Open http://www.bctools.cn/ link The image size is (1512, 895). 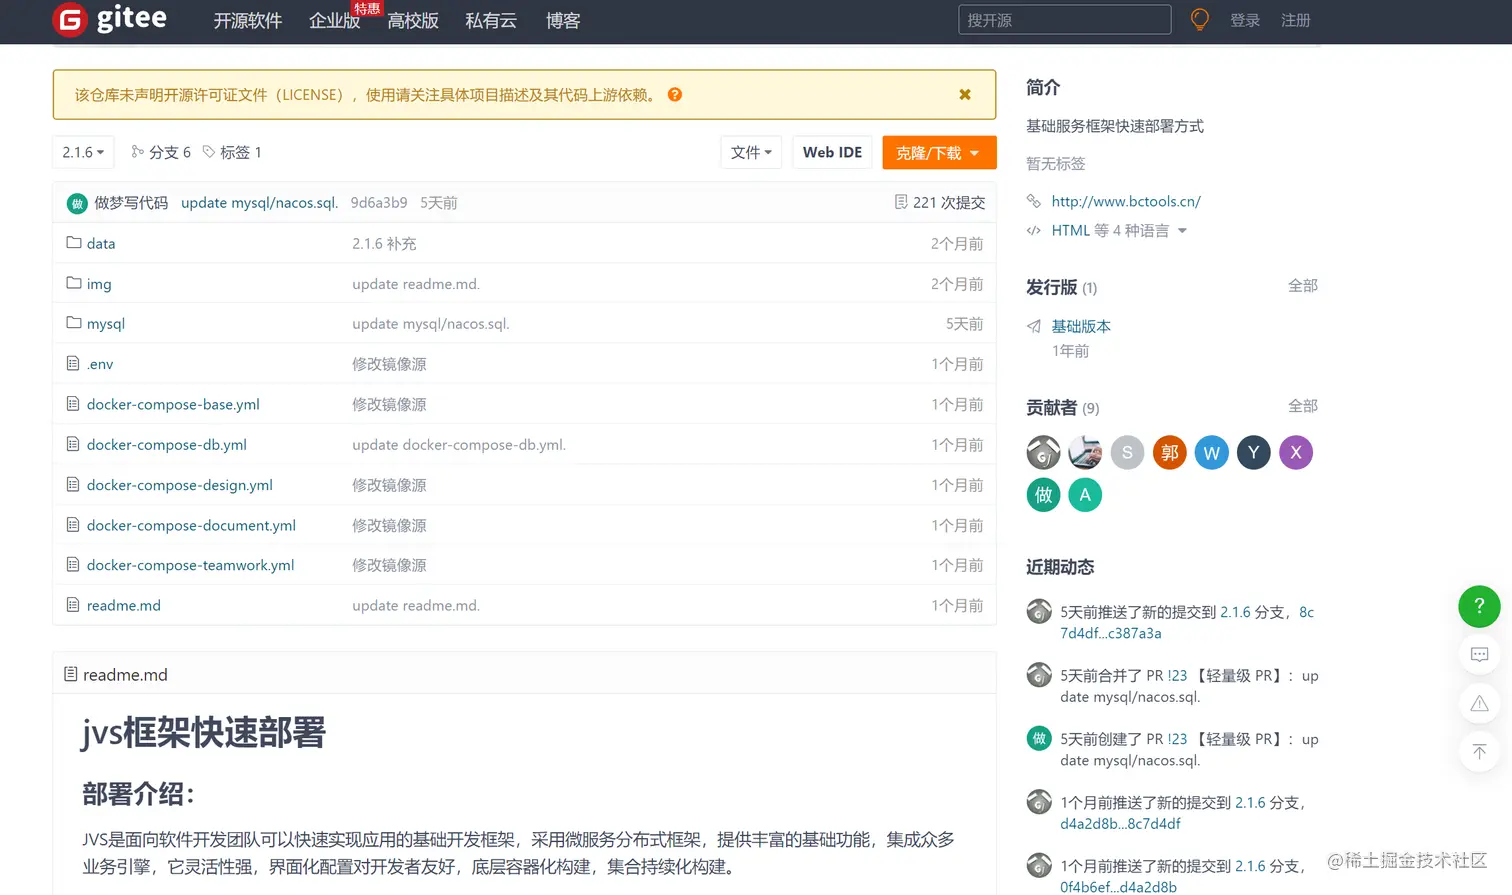(x=1126, y=201)
